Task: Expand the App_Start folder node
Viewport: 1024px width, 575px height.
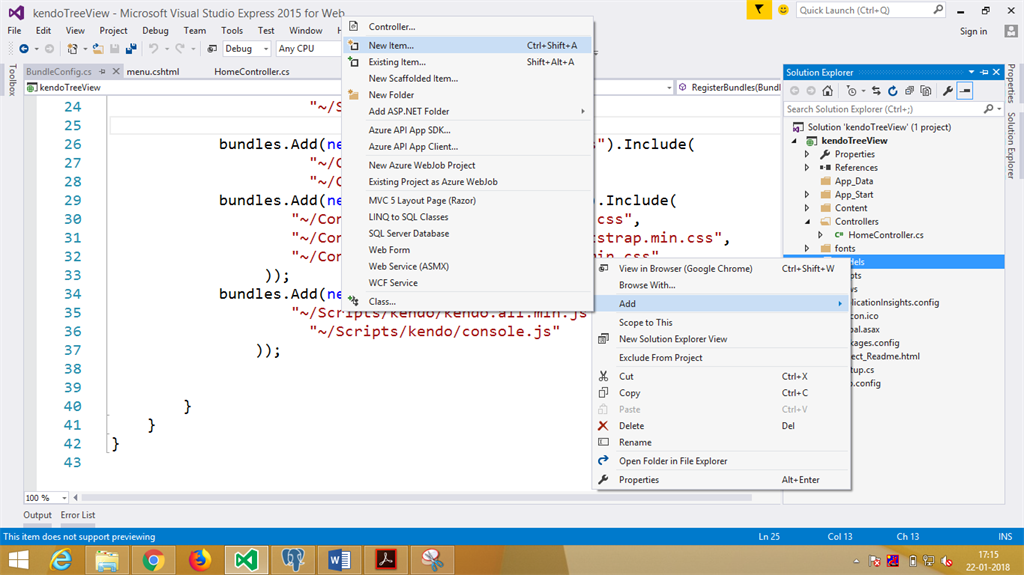Action: [808, 195]
